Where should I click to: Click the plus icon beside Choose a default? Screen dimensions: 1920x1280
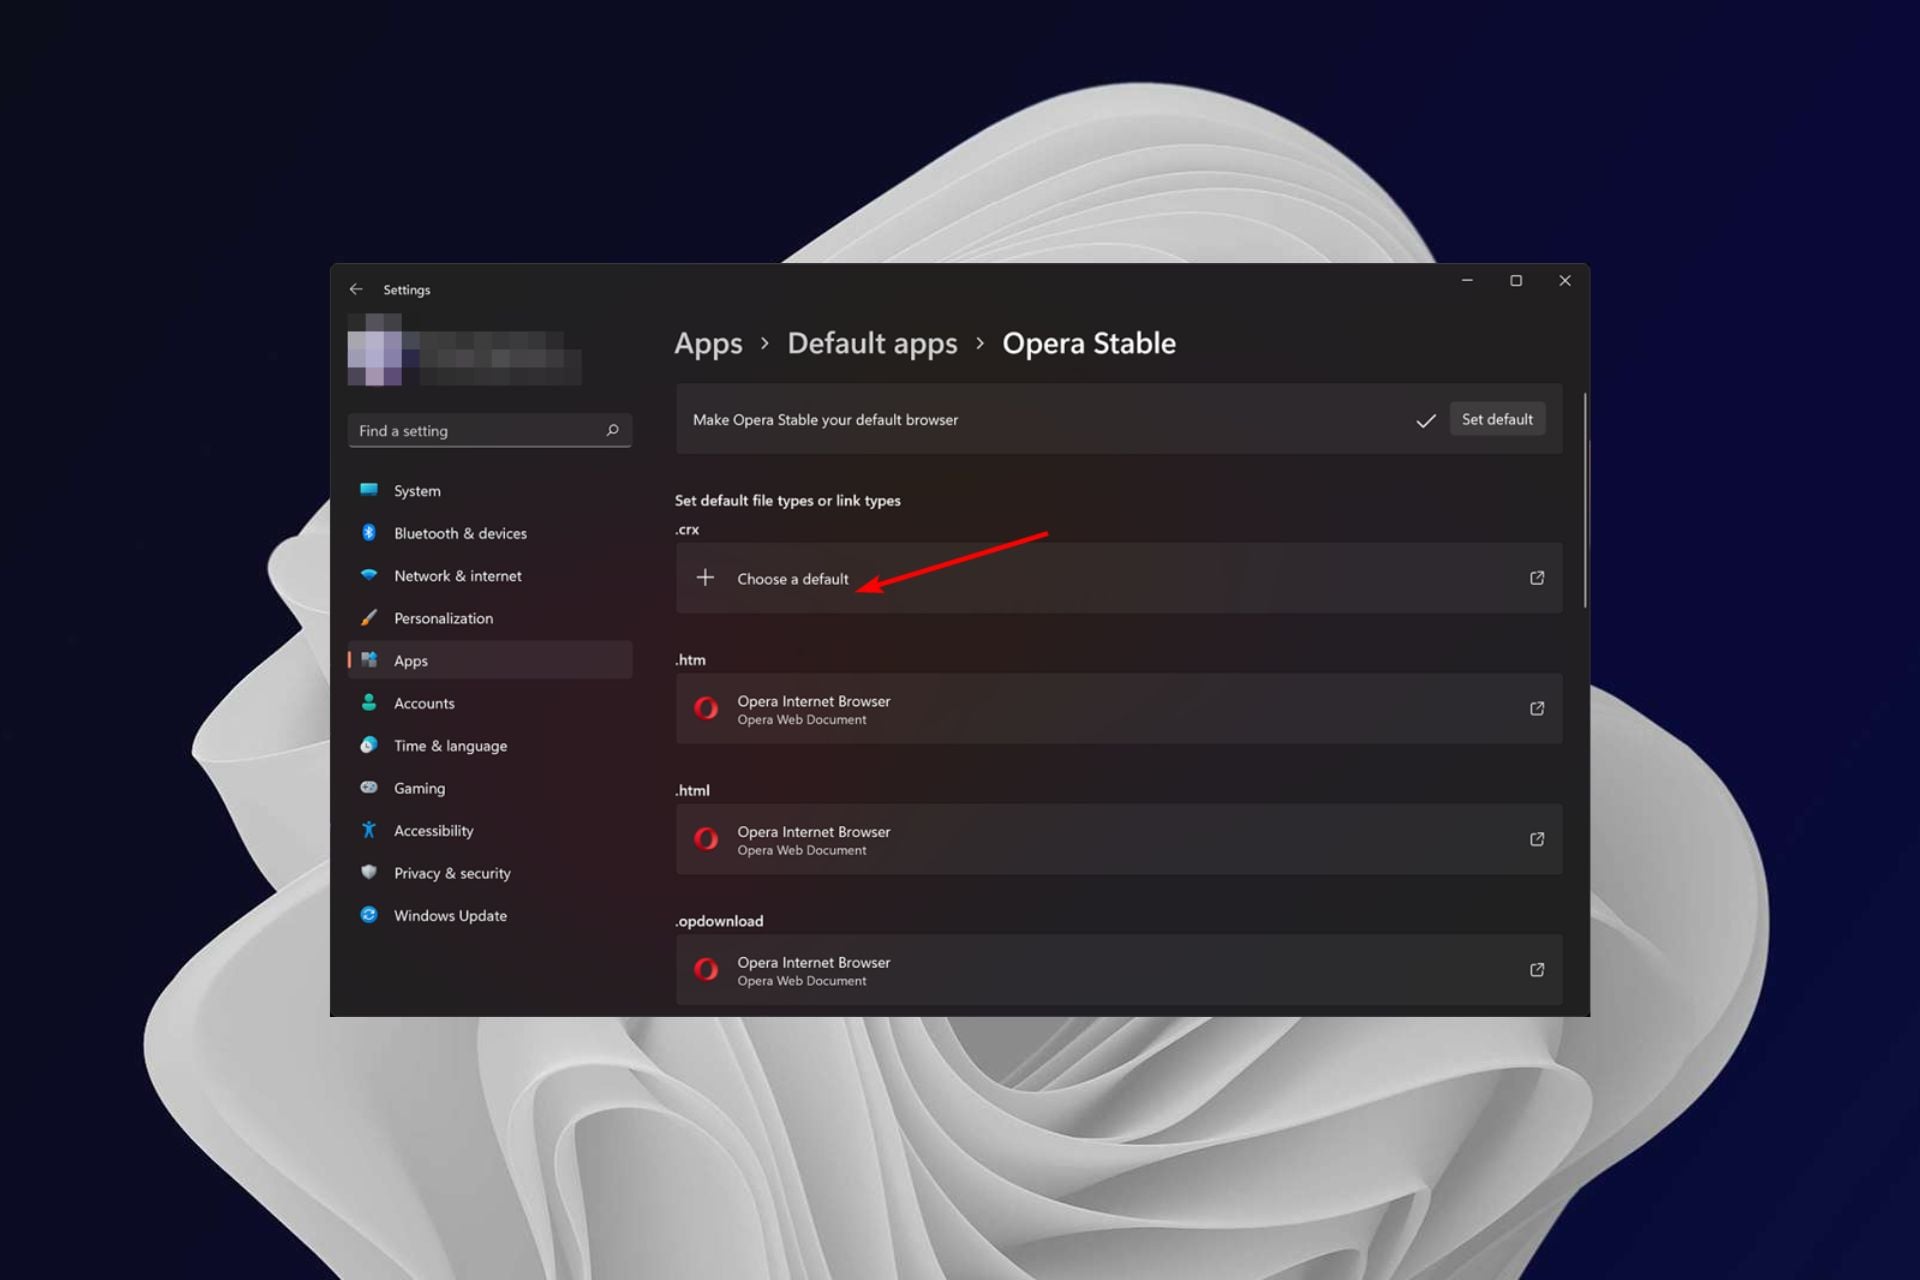[705, 578]
